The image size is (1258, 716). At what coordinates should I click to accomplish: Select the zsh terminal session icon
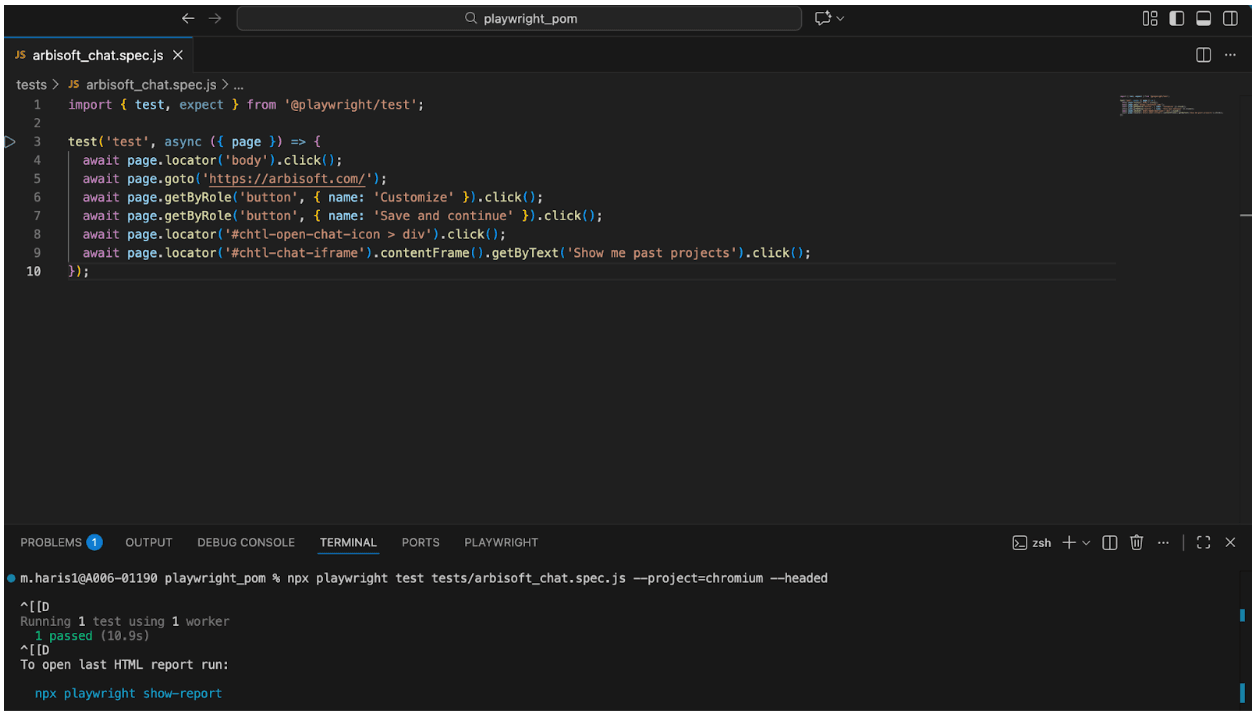1022,542
